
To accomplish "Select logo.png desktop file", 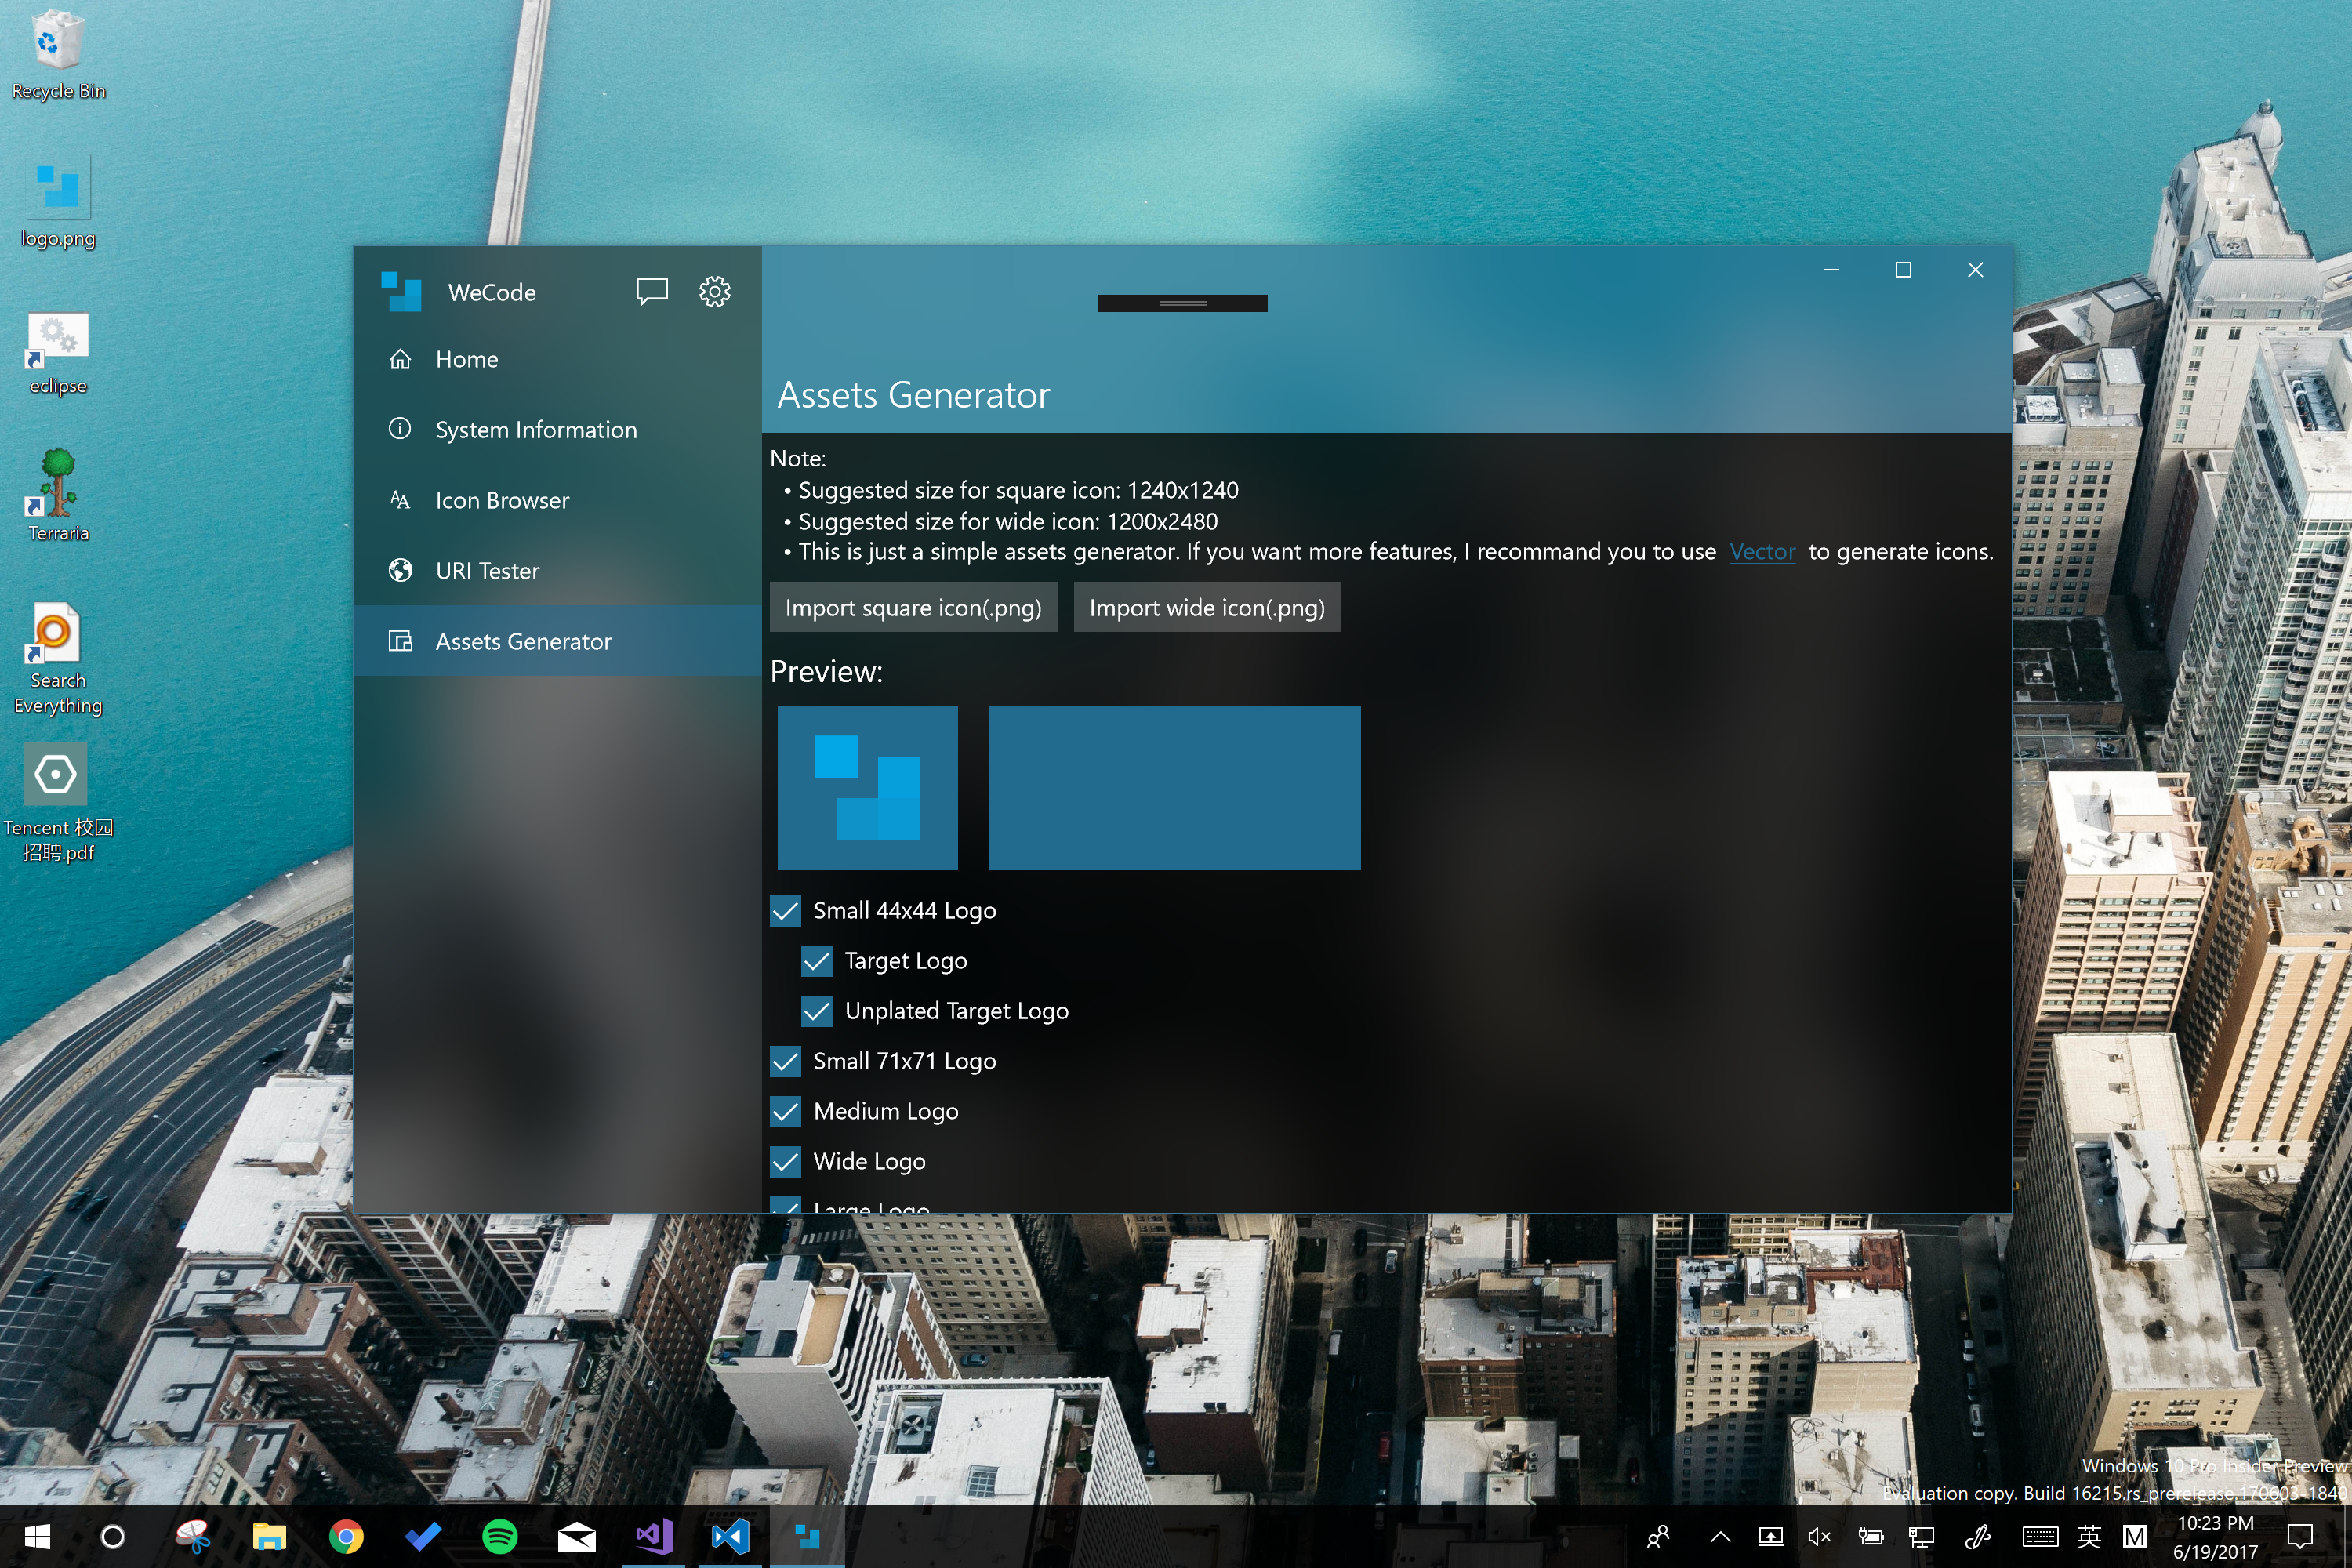I will [58, 202].
